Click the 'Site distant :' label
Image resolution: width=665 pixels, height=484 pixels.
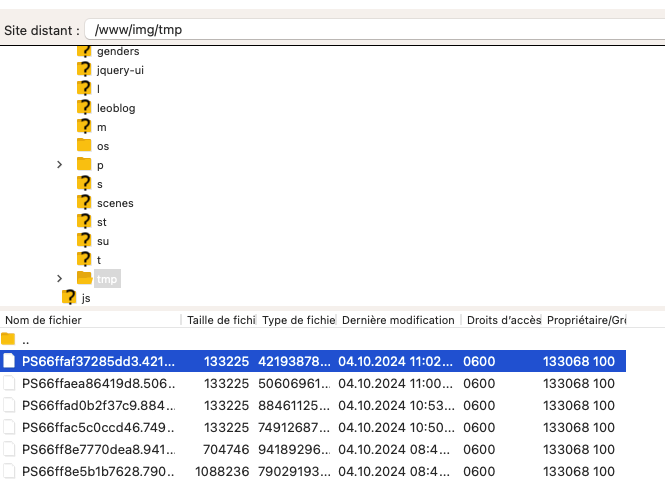click(42, 31)
